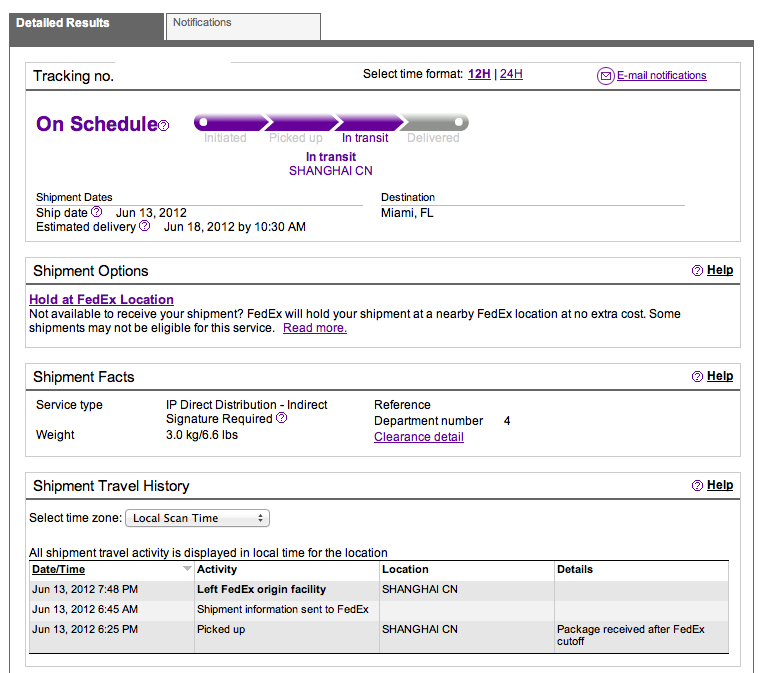
Task: Click the 3.0 kg/6.6 lbs weight value
Action: [x=202, y=435]
